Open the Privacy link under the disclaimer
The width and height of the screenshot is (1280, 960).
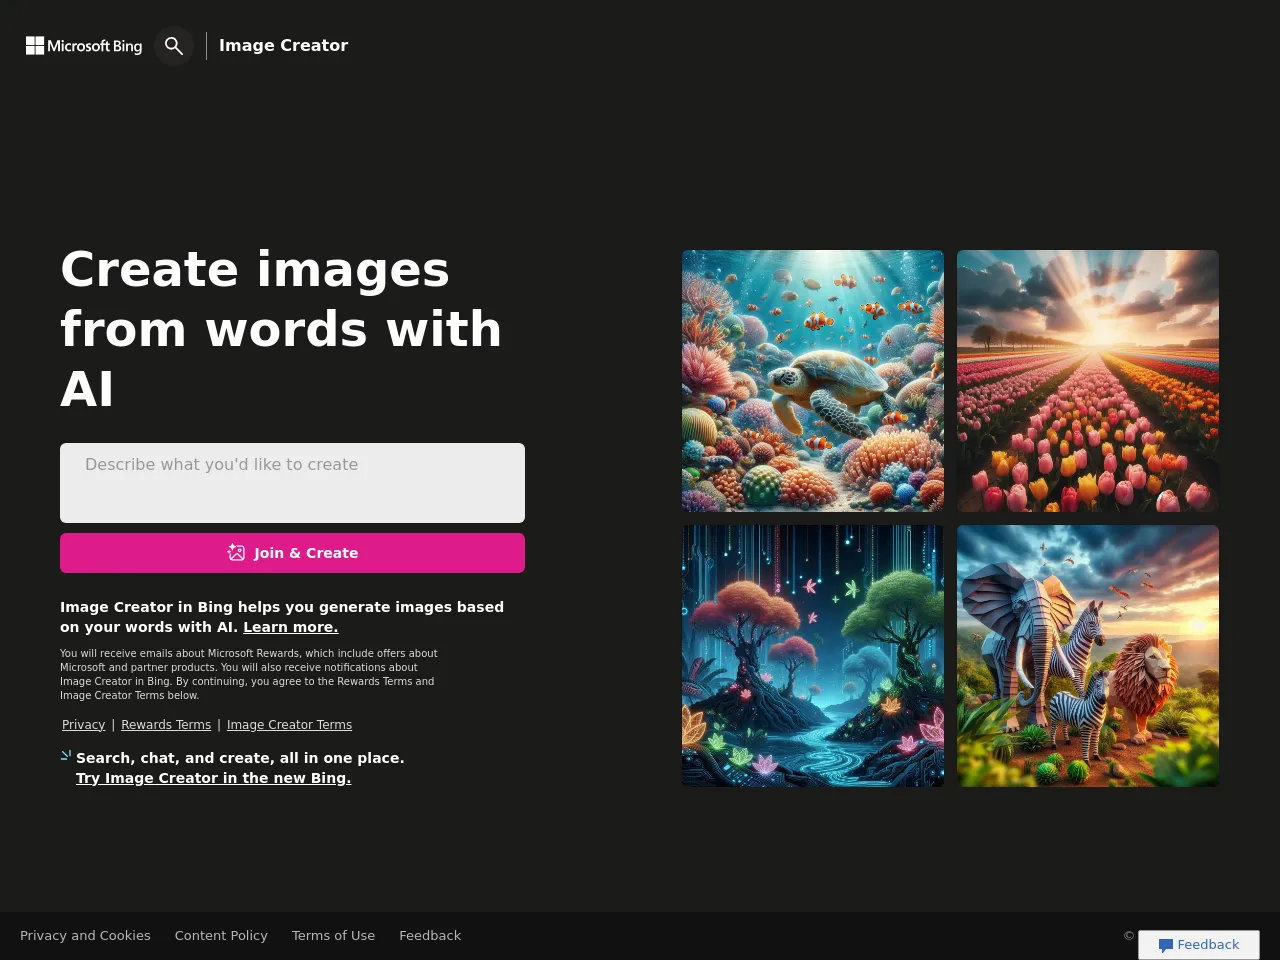83,725
